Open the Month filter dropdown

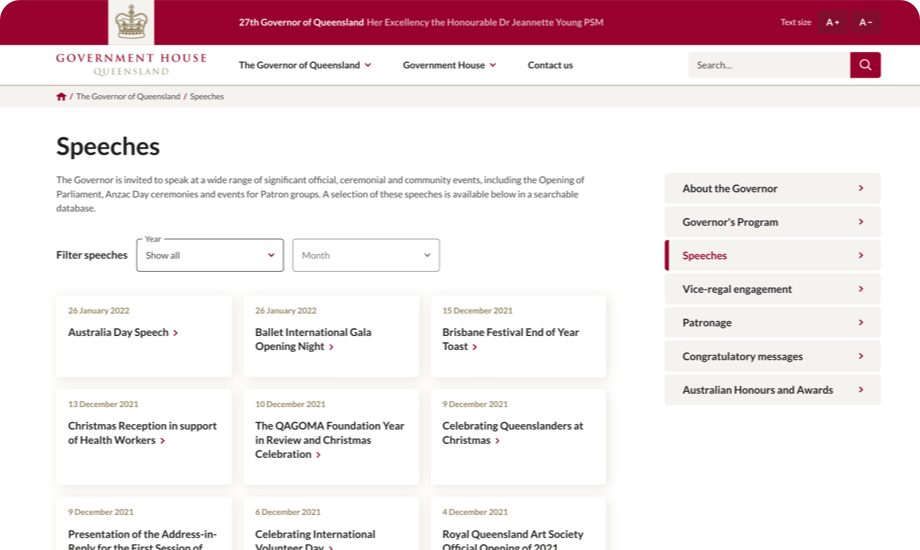click(x=365, y=255)
